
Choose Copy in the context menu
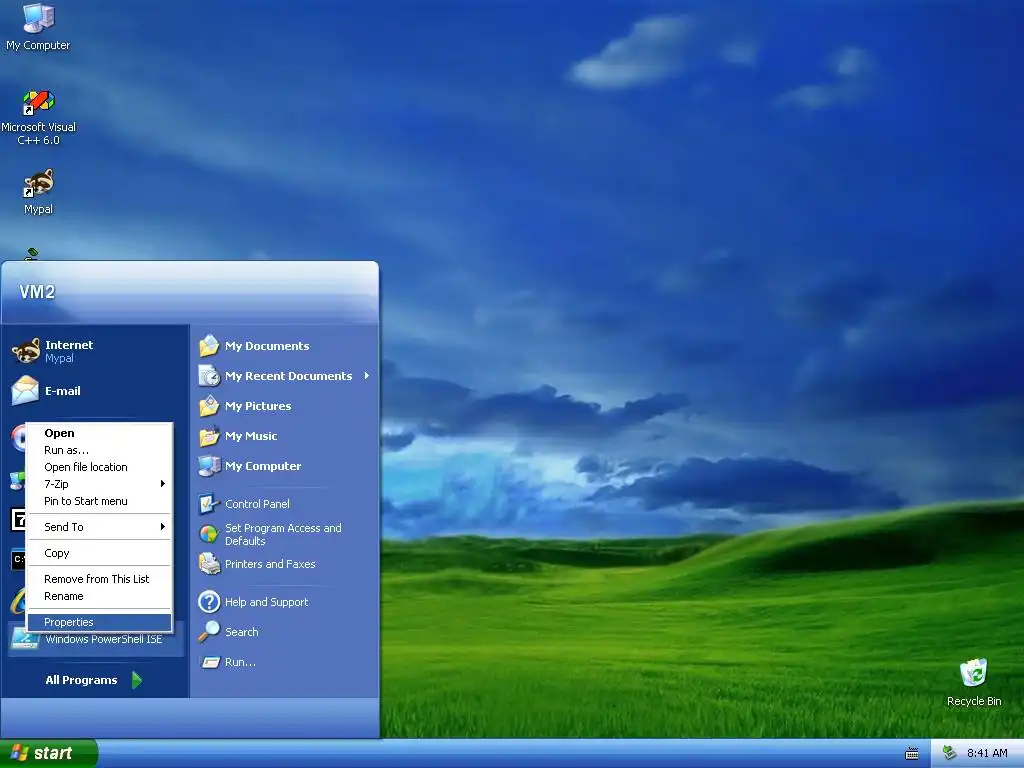coord(99,553)
